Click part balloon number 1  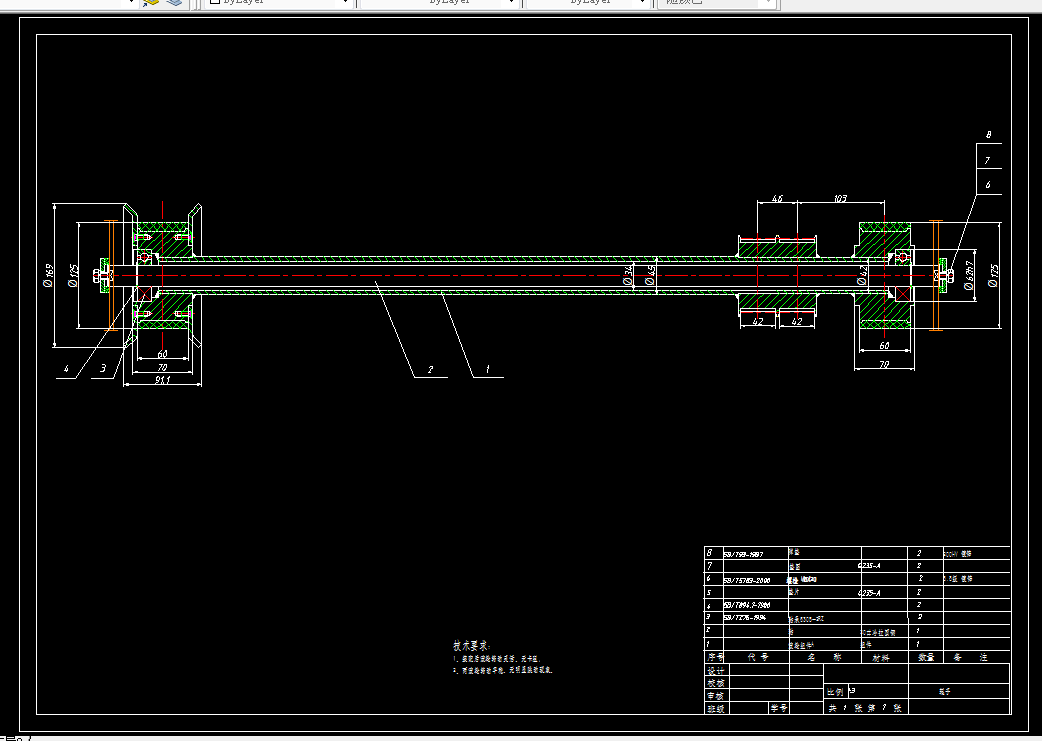click(487, 369)
